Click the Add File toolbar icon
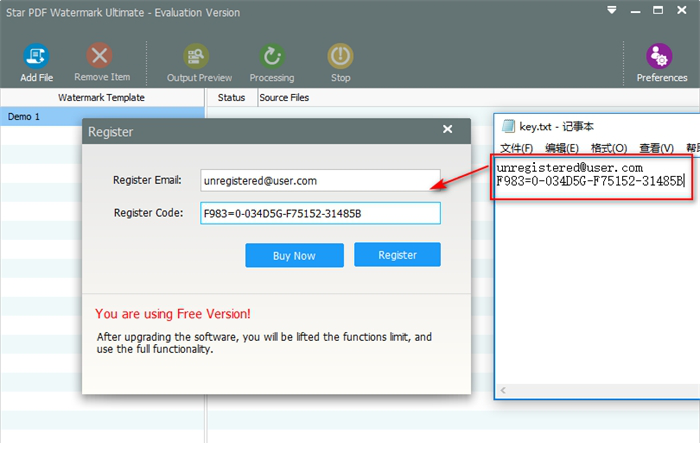700x460 pixels. point(36,56)
